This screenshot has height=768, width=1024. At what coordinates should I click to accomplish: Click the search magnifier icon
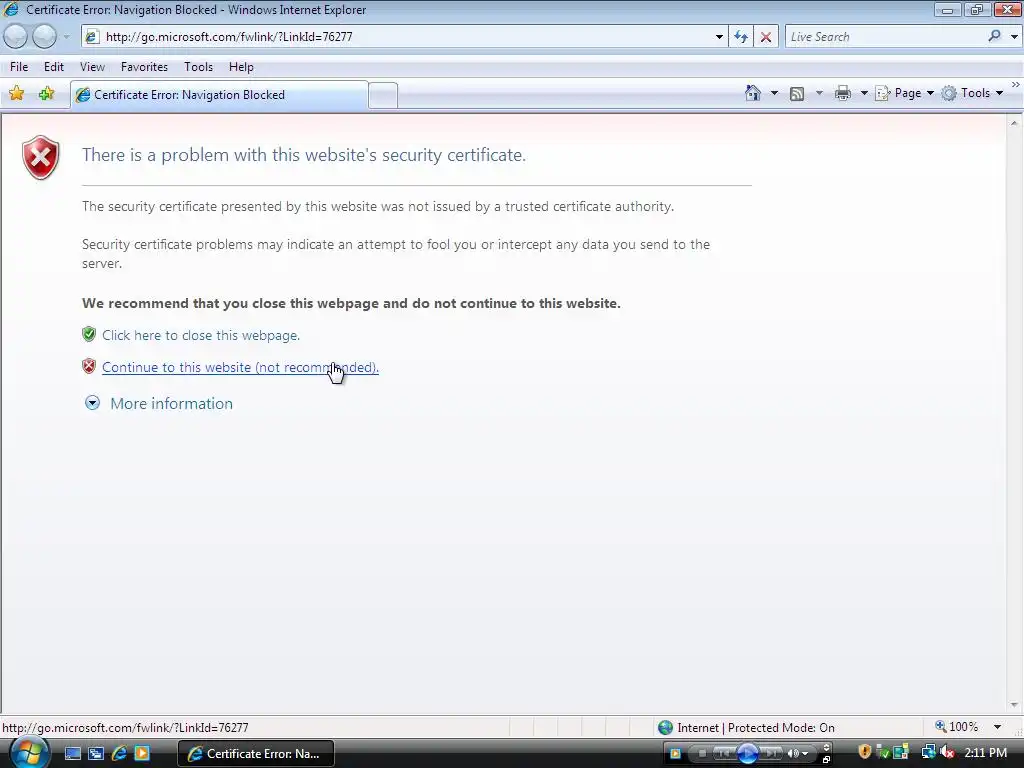[995, 37]
